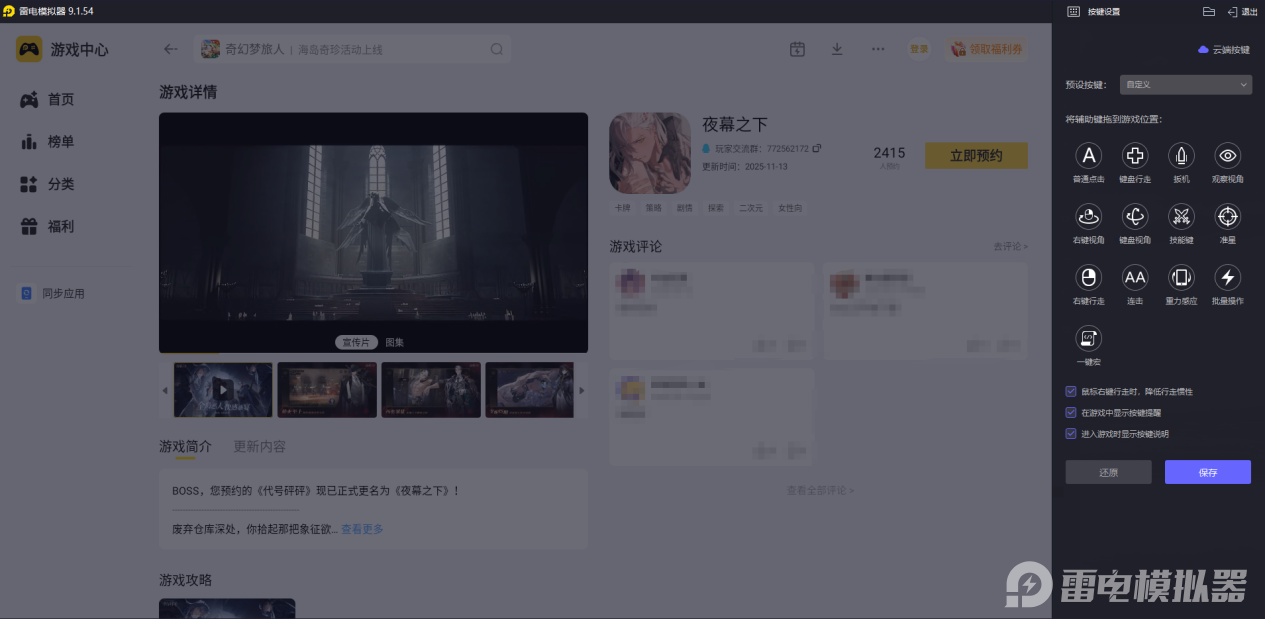Play the first video thumbnail
The height and width of the screenshot is (619, 1265).
click(x=223, y=390)
